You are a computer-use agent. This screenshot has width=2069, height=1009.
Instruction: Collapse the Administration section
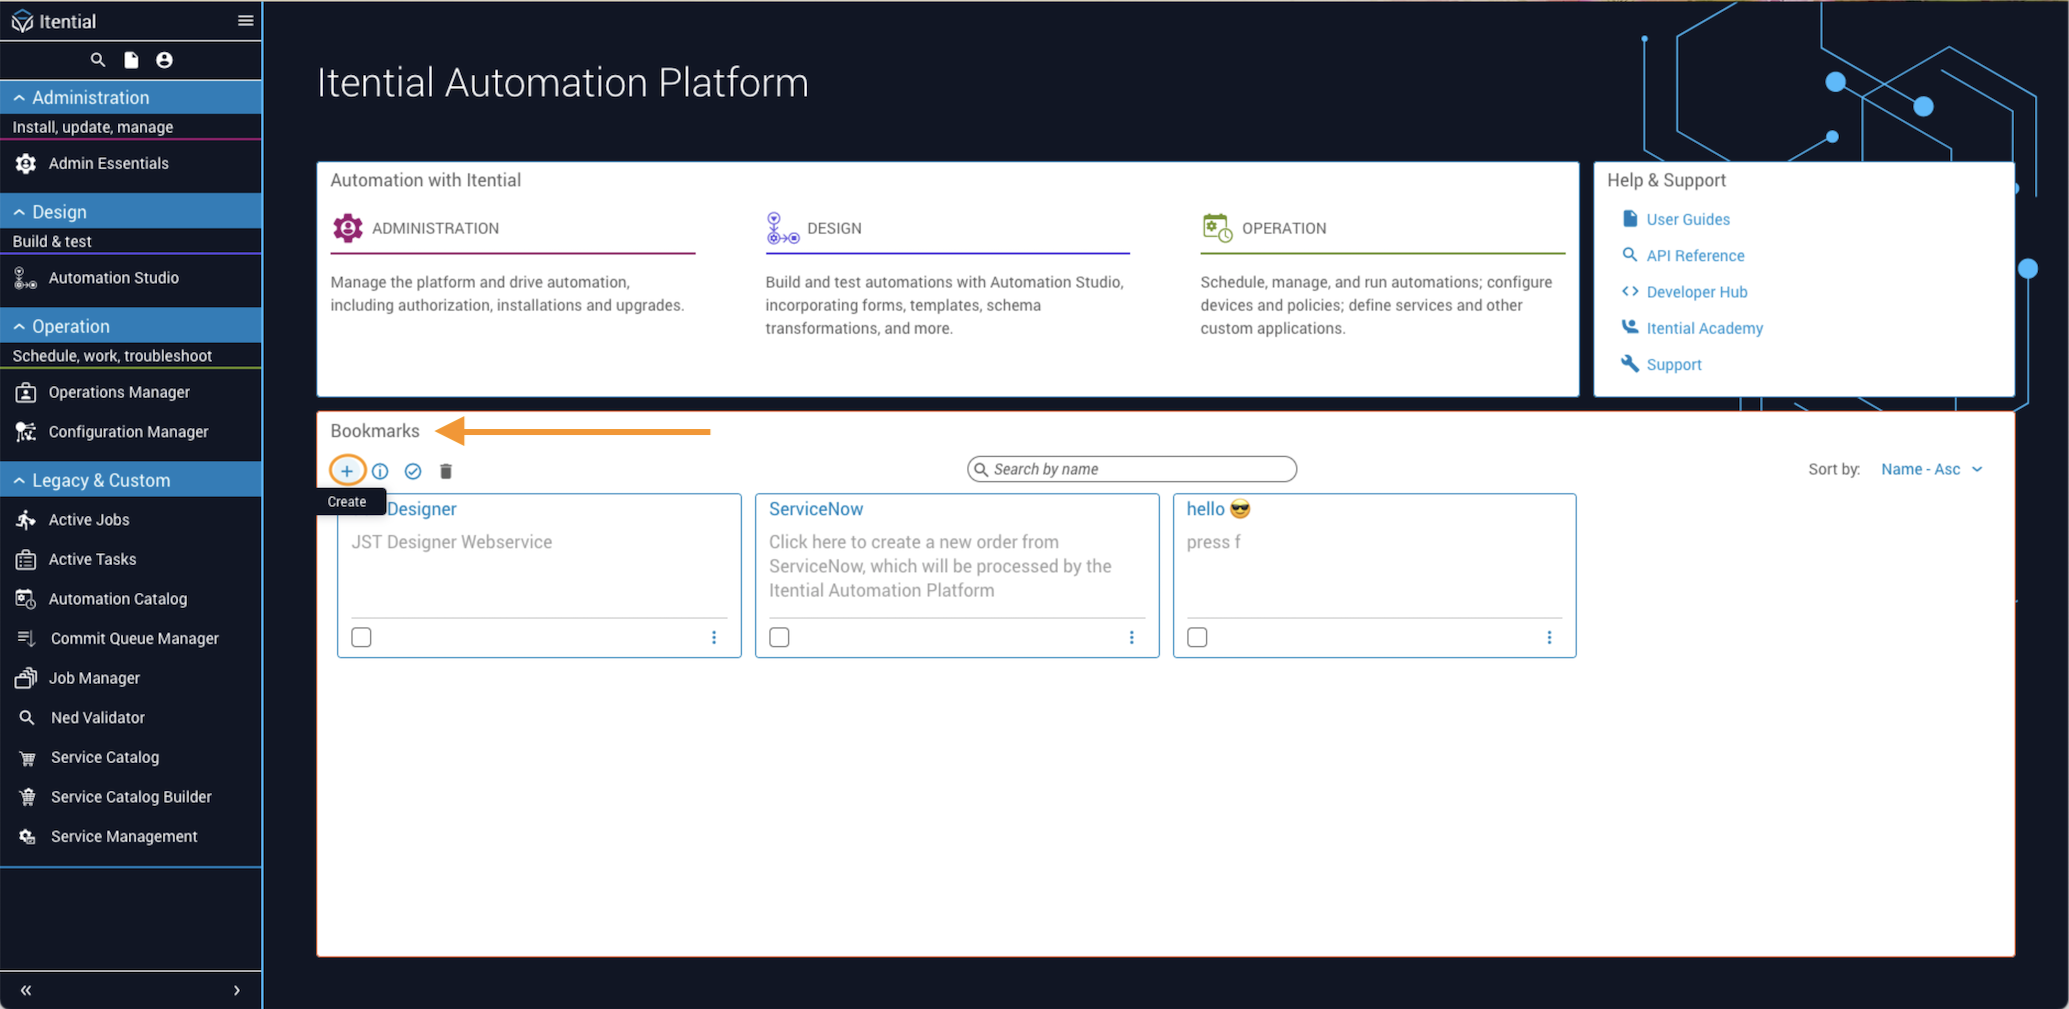click(131, 97)
